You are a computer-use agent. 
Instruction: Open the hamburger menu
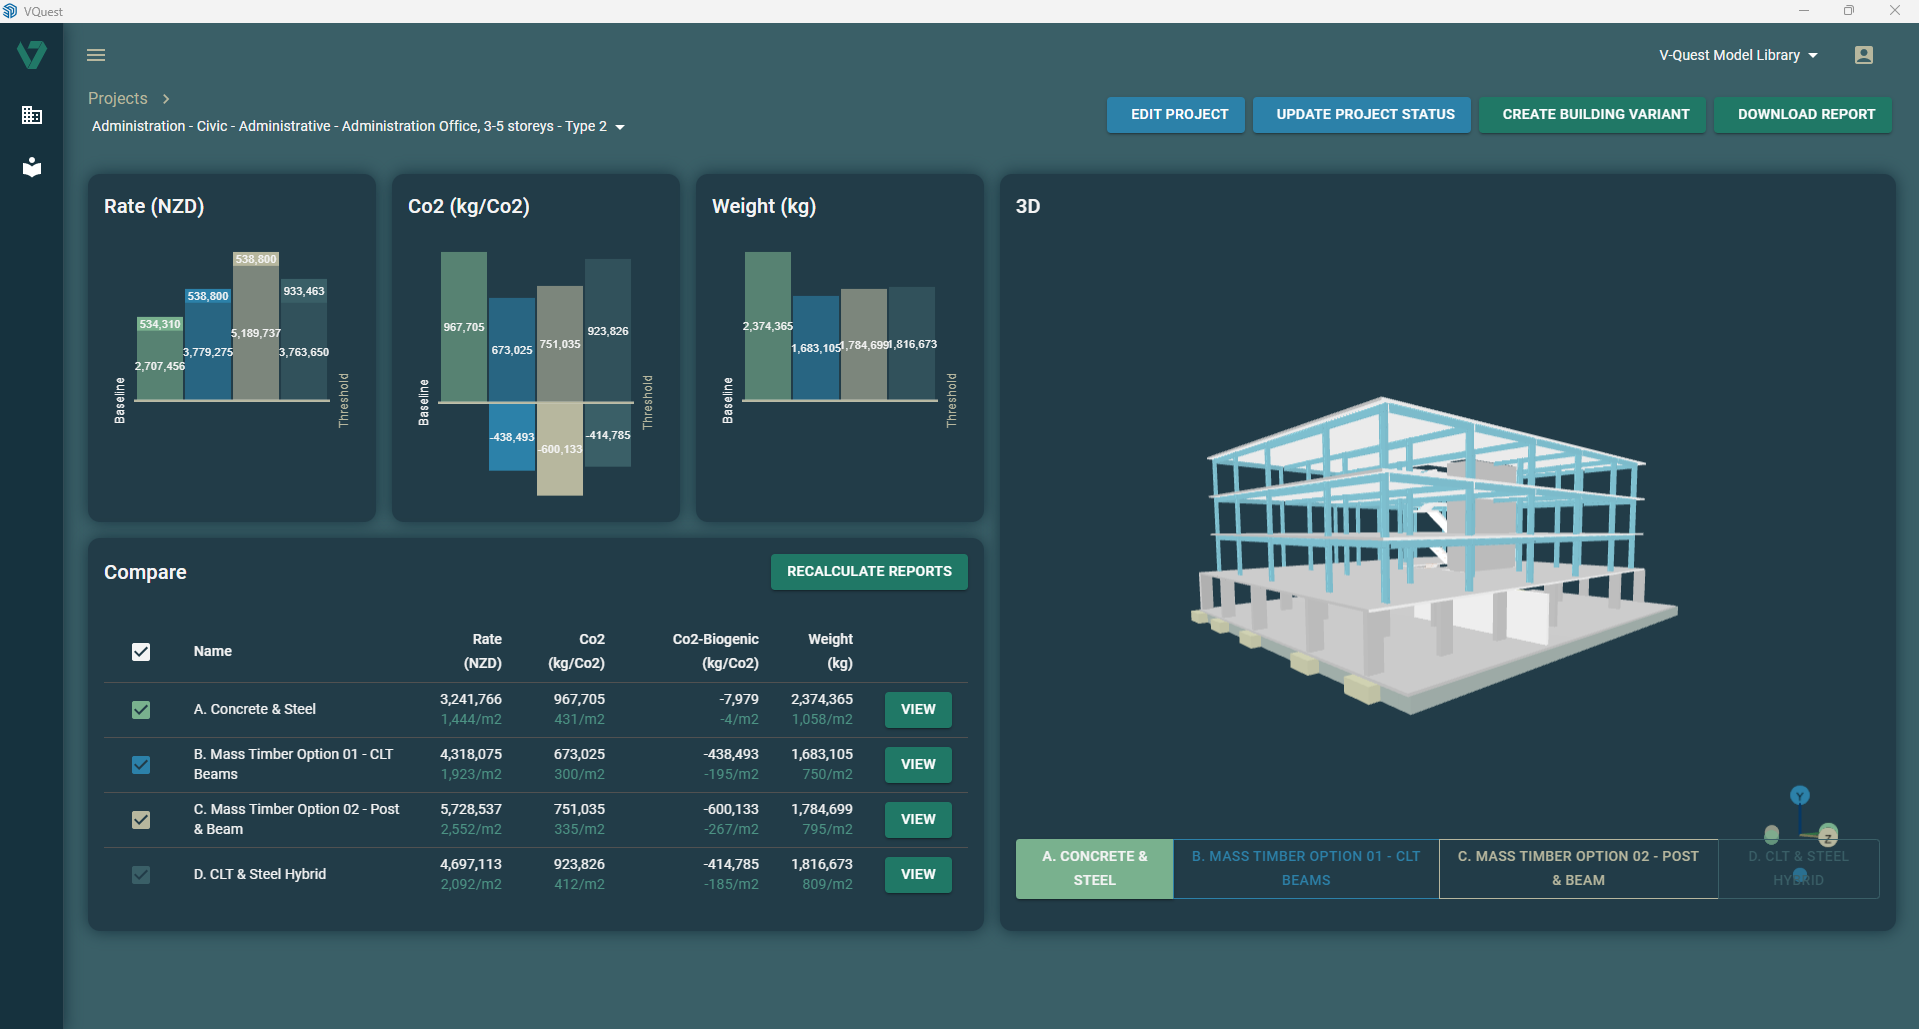(96, 55)
